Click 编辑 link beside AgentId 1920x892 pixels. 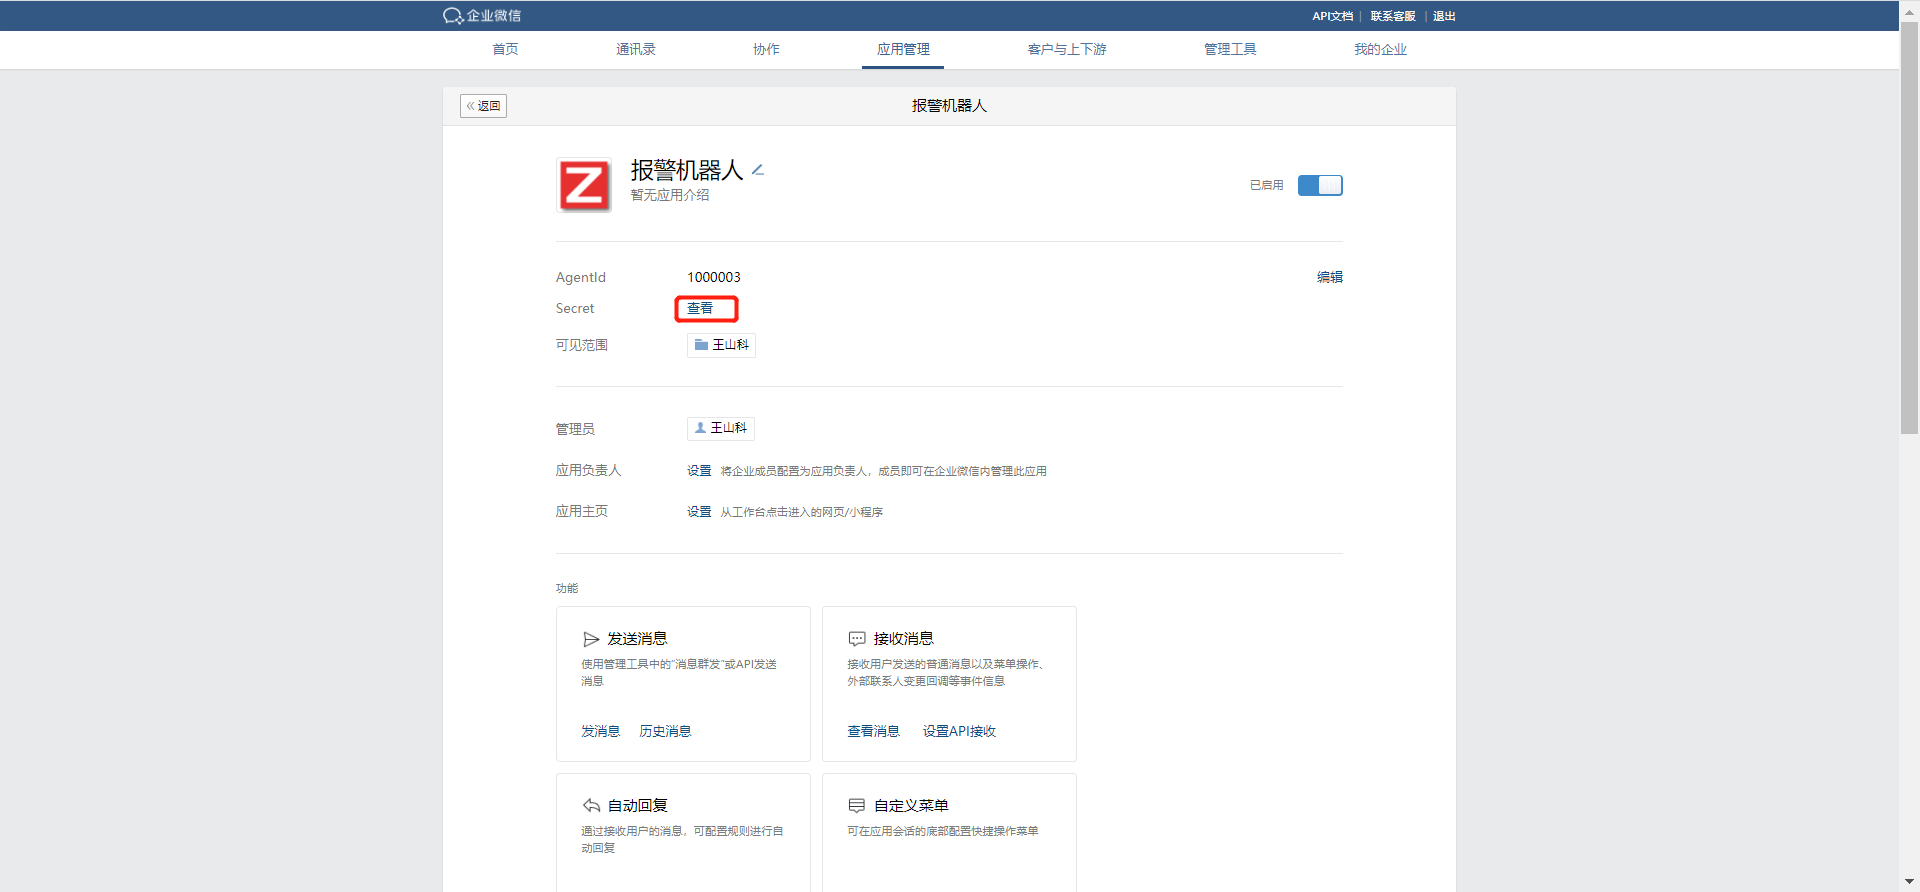click(1329, 277)
